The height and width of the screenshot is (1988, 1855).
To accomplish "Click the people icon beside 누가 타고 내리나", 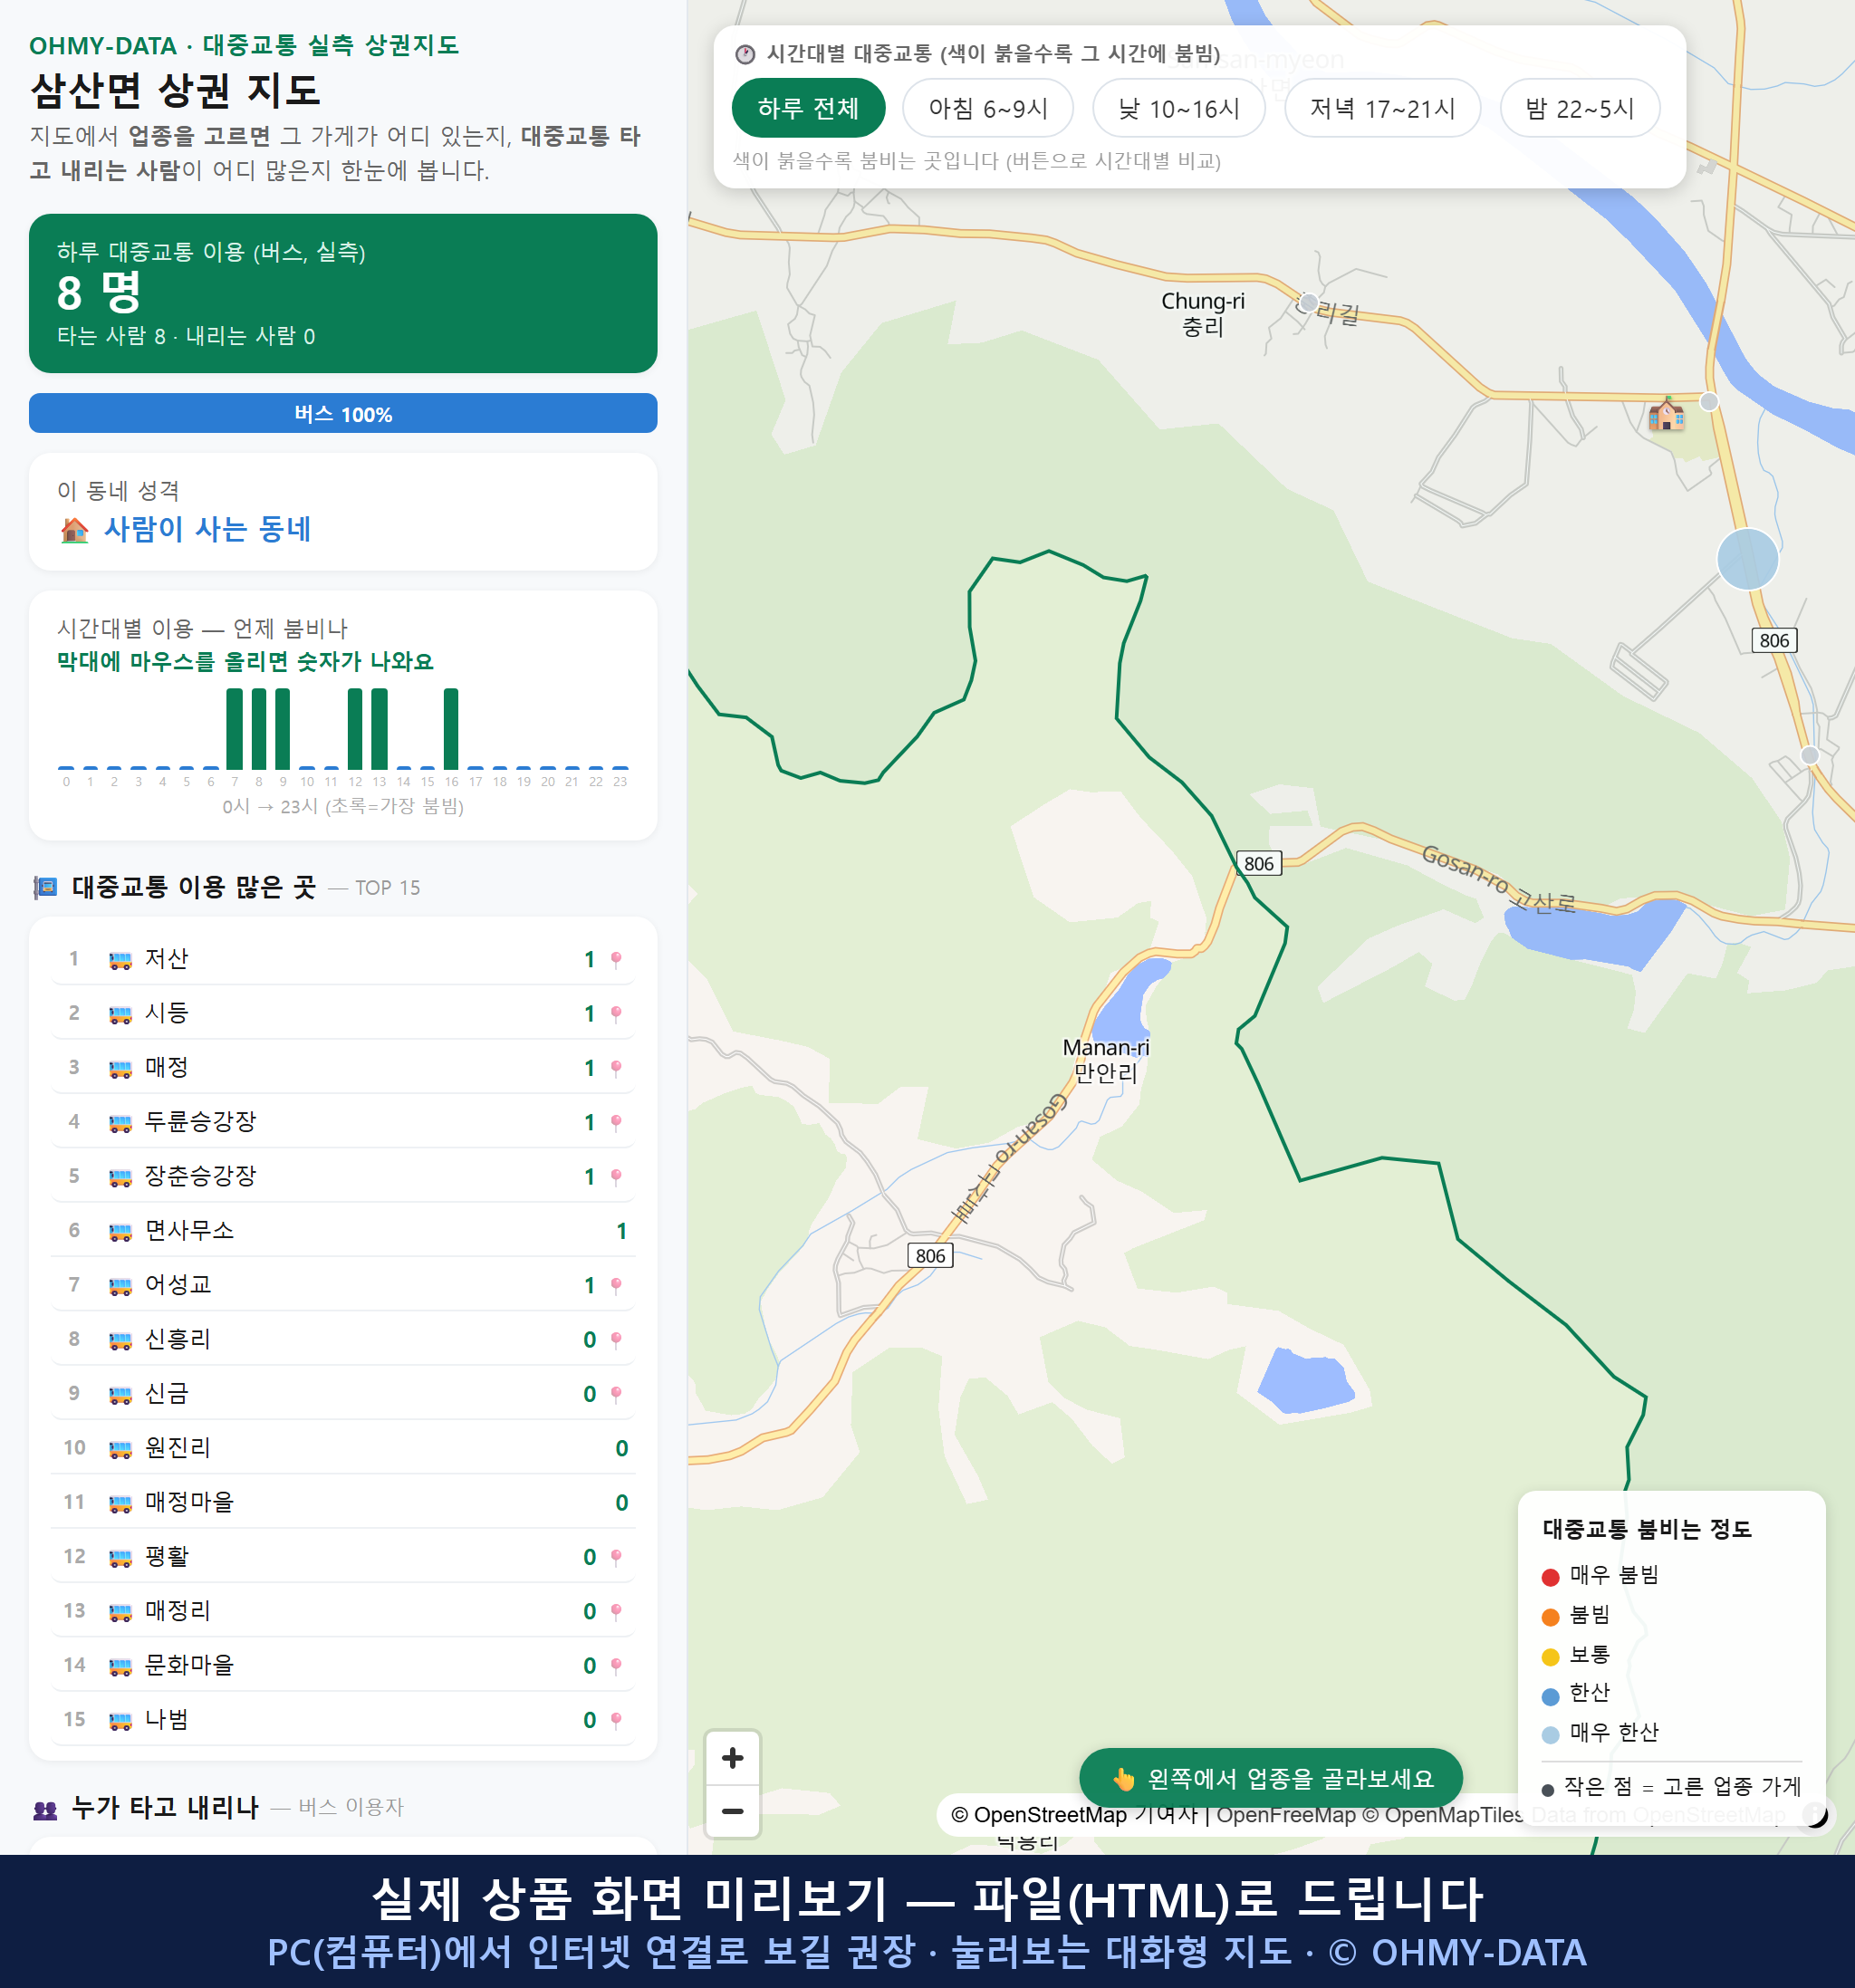I will [x=45, y=1809].
